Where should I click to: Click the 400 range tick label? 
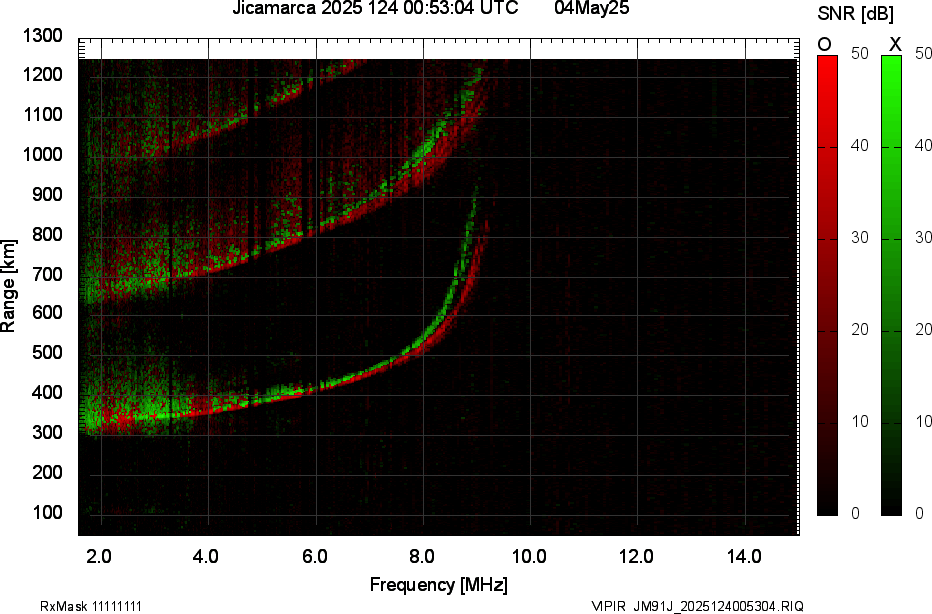(47, 392)
